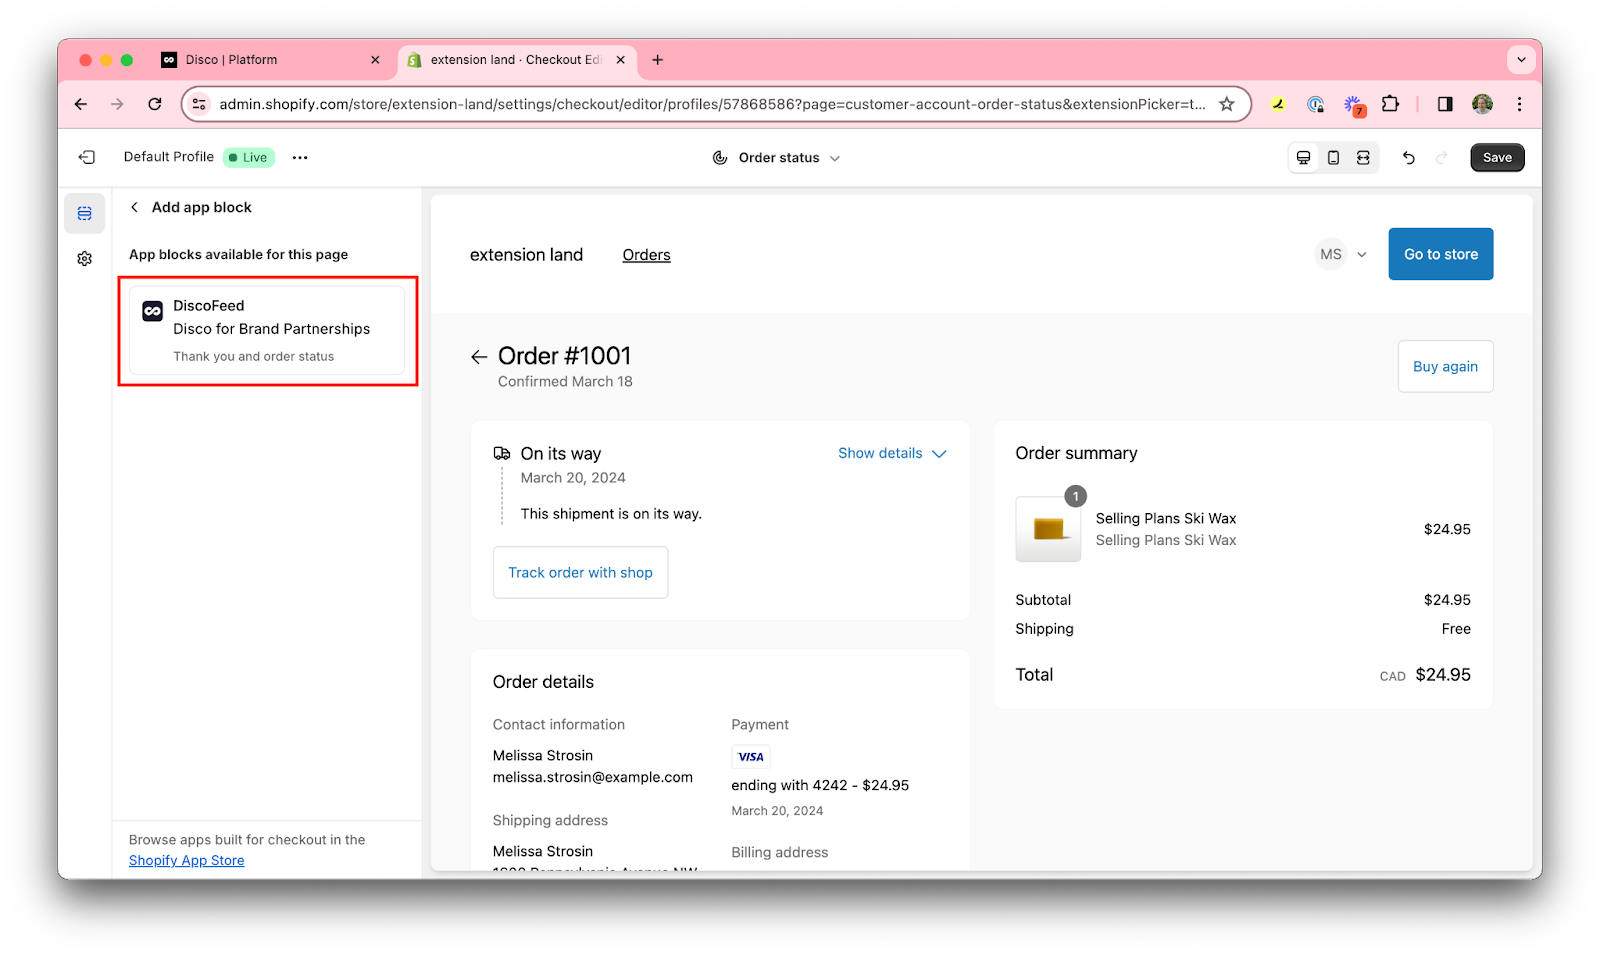Viewport: 1600px width, 955px height.
Task: Click the browser forward arrow
Action: click(118, 104)
